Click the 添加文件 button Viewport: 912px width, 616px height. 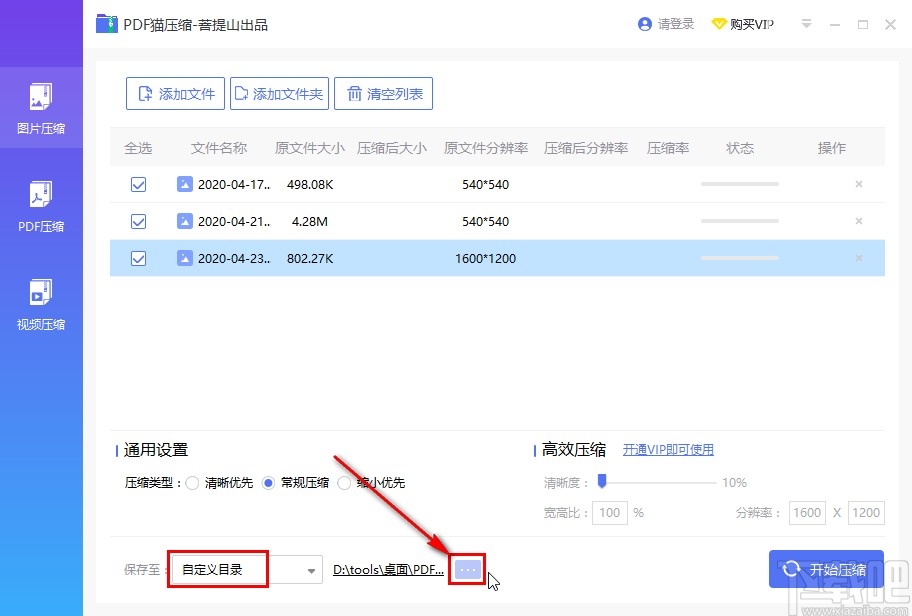pos(175,94)
